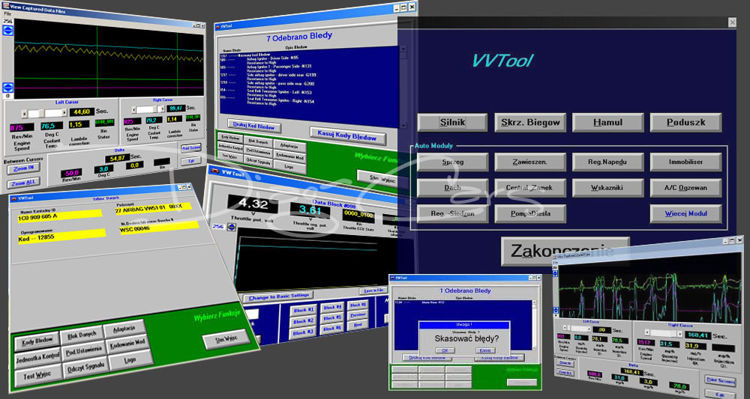Click the scrollbar of the 7 Odebrano Bledy fault list
The height and width of the screenshot is (399, 750).
click(404, 87)
